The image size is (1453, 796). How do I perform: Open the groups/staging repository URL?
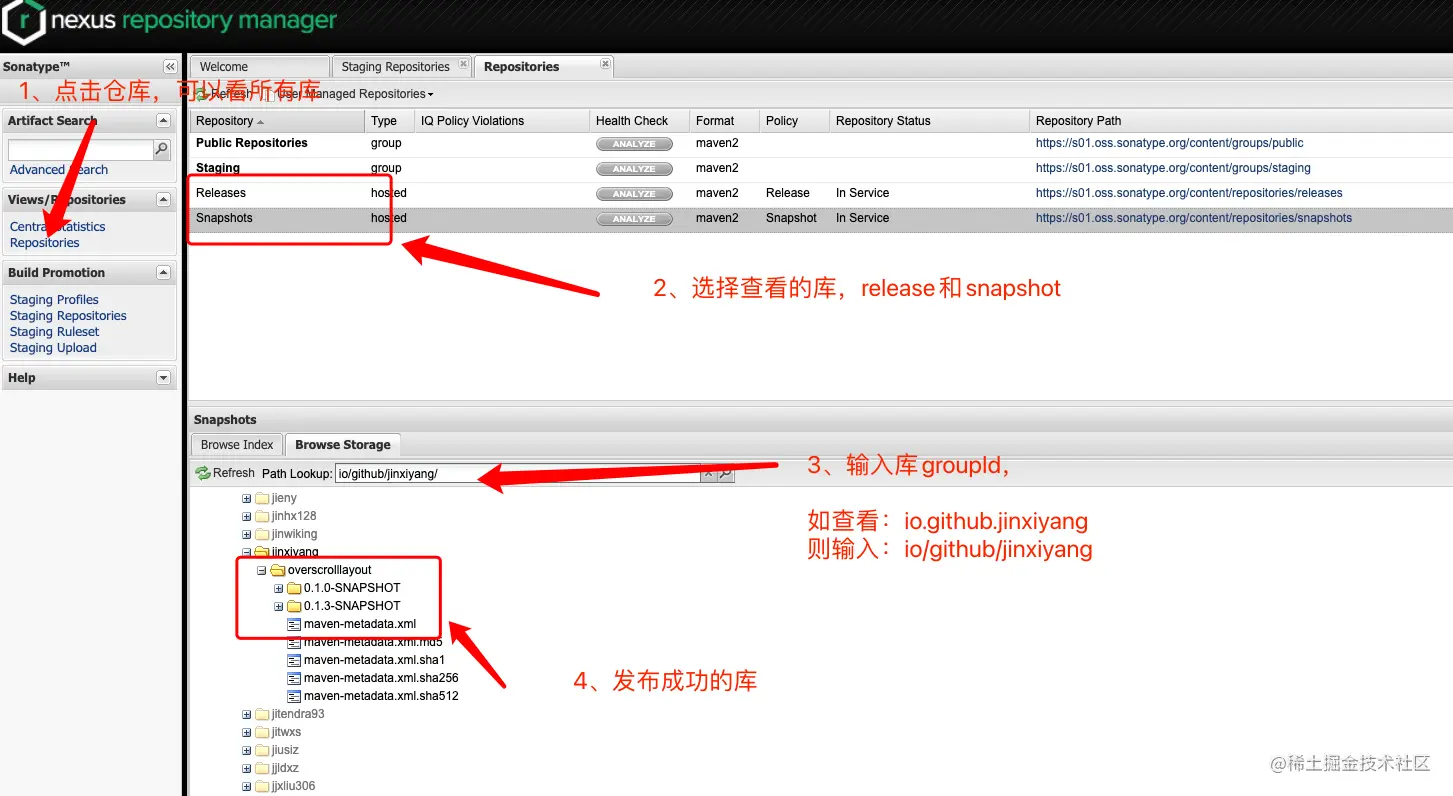(1173, 168)
